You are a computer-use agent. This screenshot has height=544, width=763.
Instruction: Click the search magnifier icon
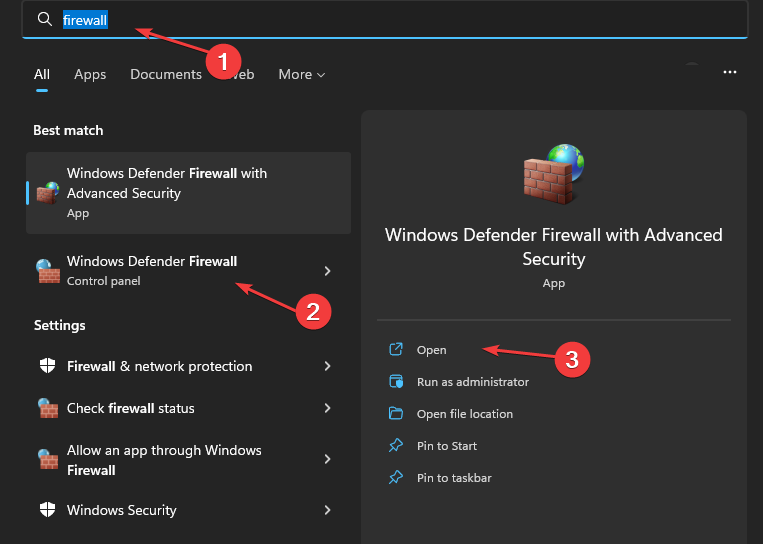[x=44, y=19]
